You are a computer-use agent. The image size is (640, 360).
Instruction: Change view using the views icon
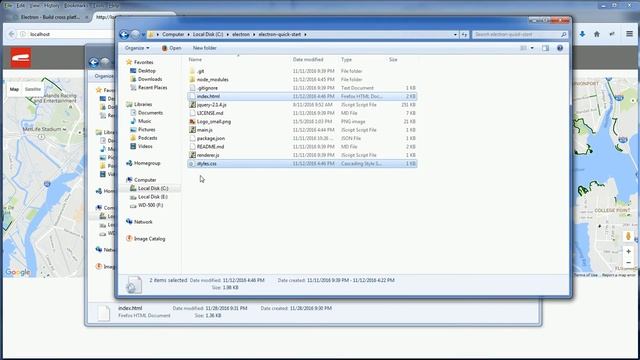pyautogui.click(x=524, y=48)
